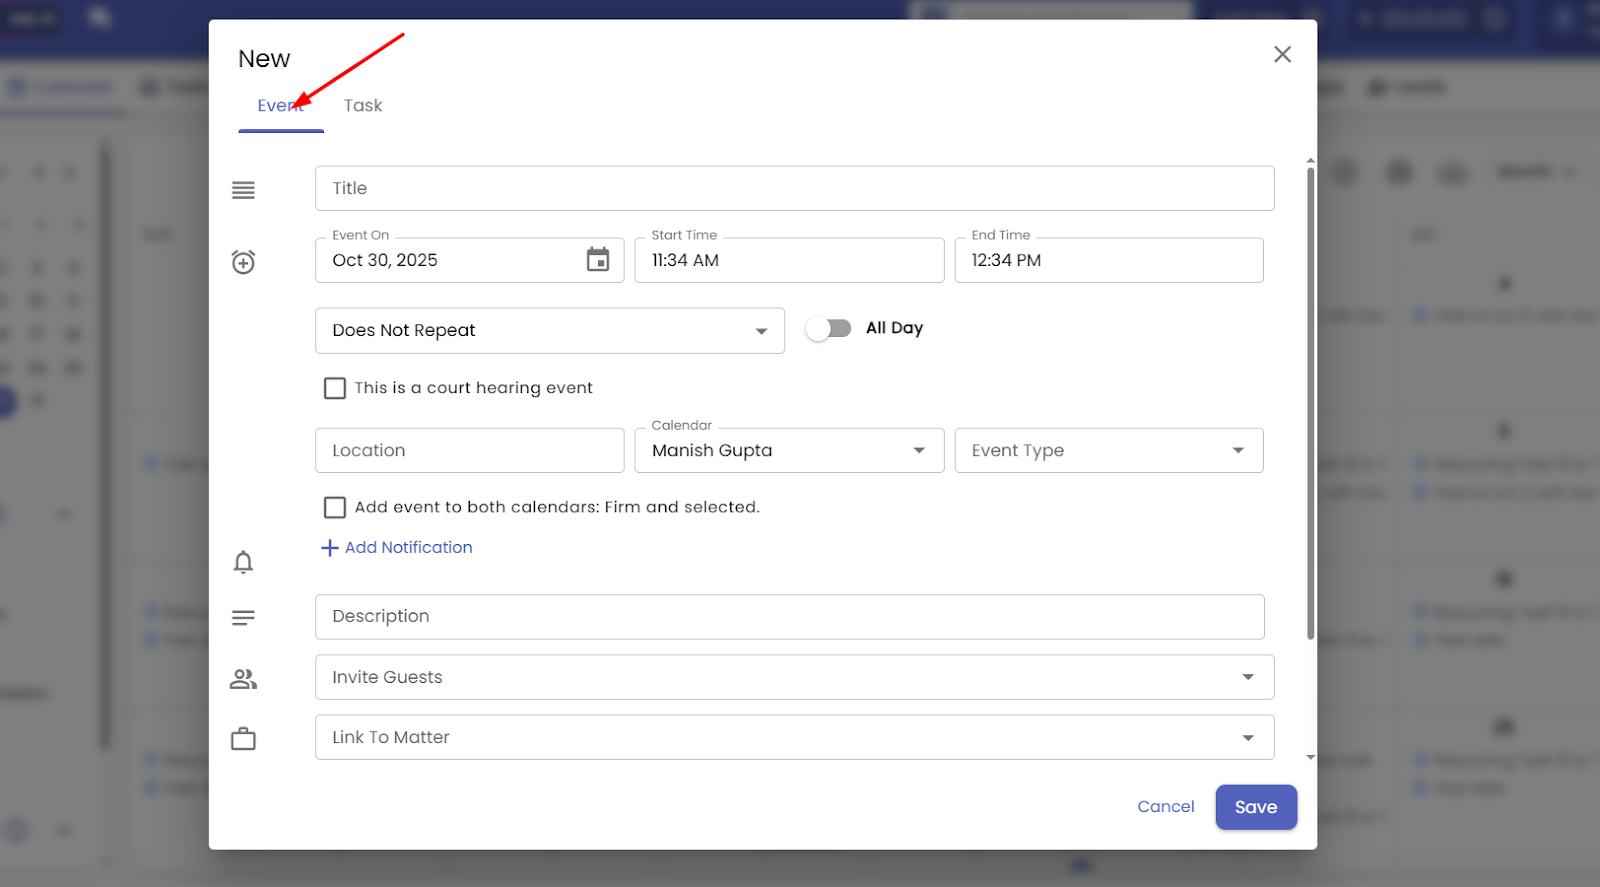The image size is (1600, 887).
Task: Toggle the All Day switch
Action: click(829, 328)
